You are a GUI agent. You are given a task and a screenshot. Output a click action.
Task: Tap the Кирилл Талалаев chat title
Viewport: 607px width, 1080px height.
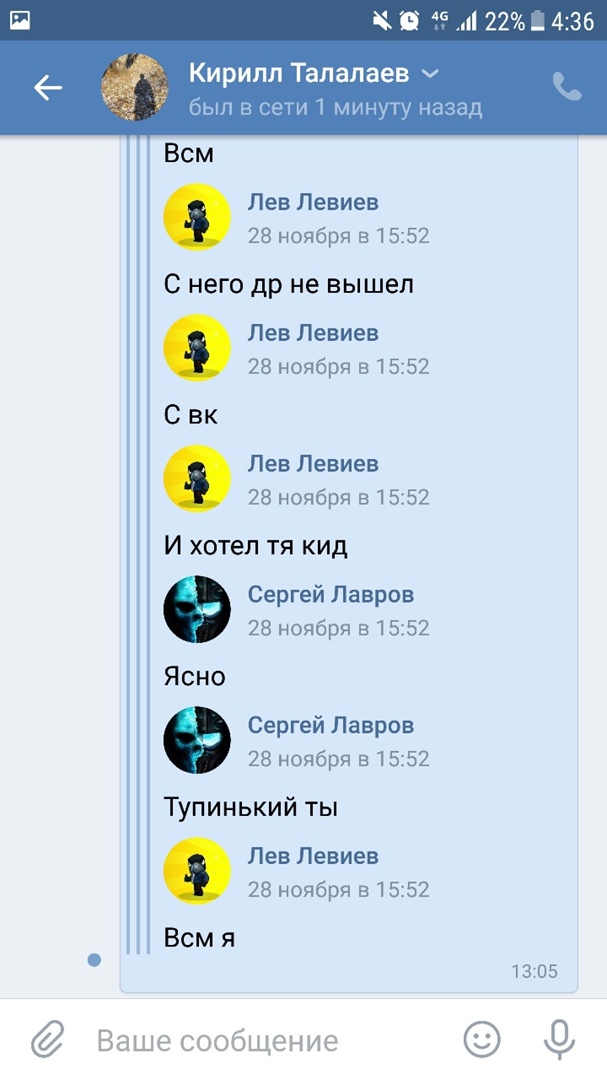[299, 73]
